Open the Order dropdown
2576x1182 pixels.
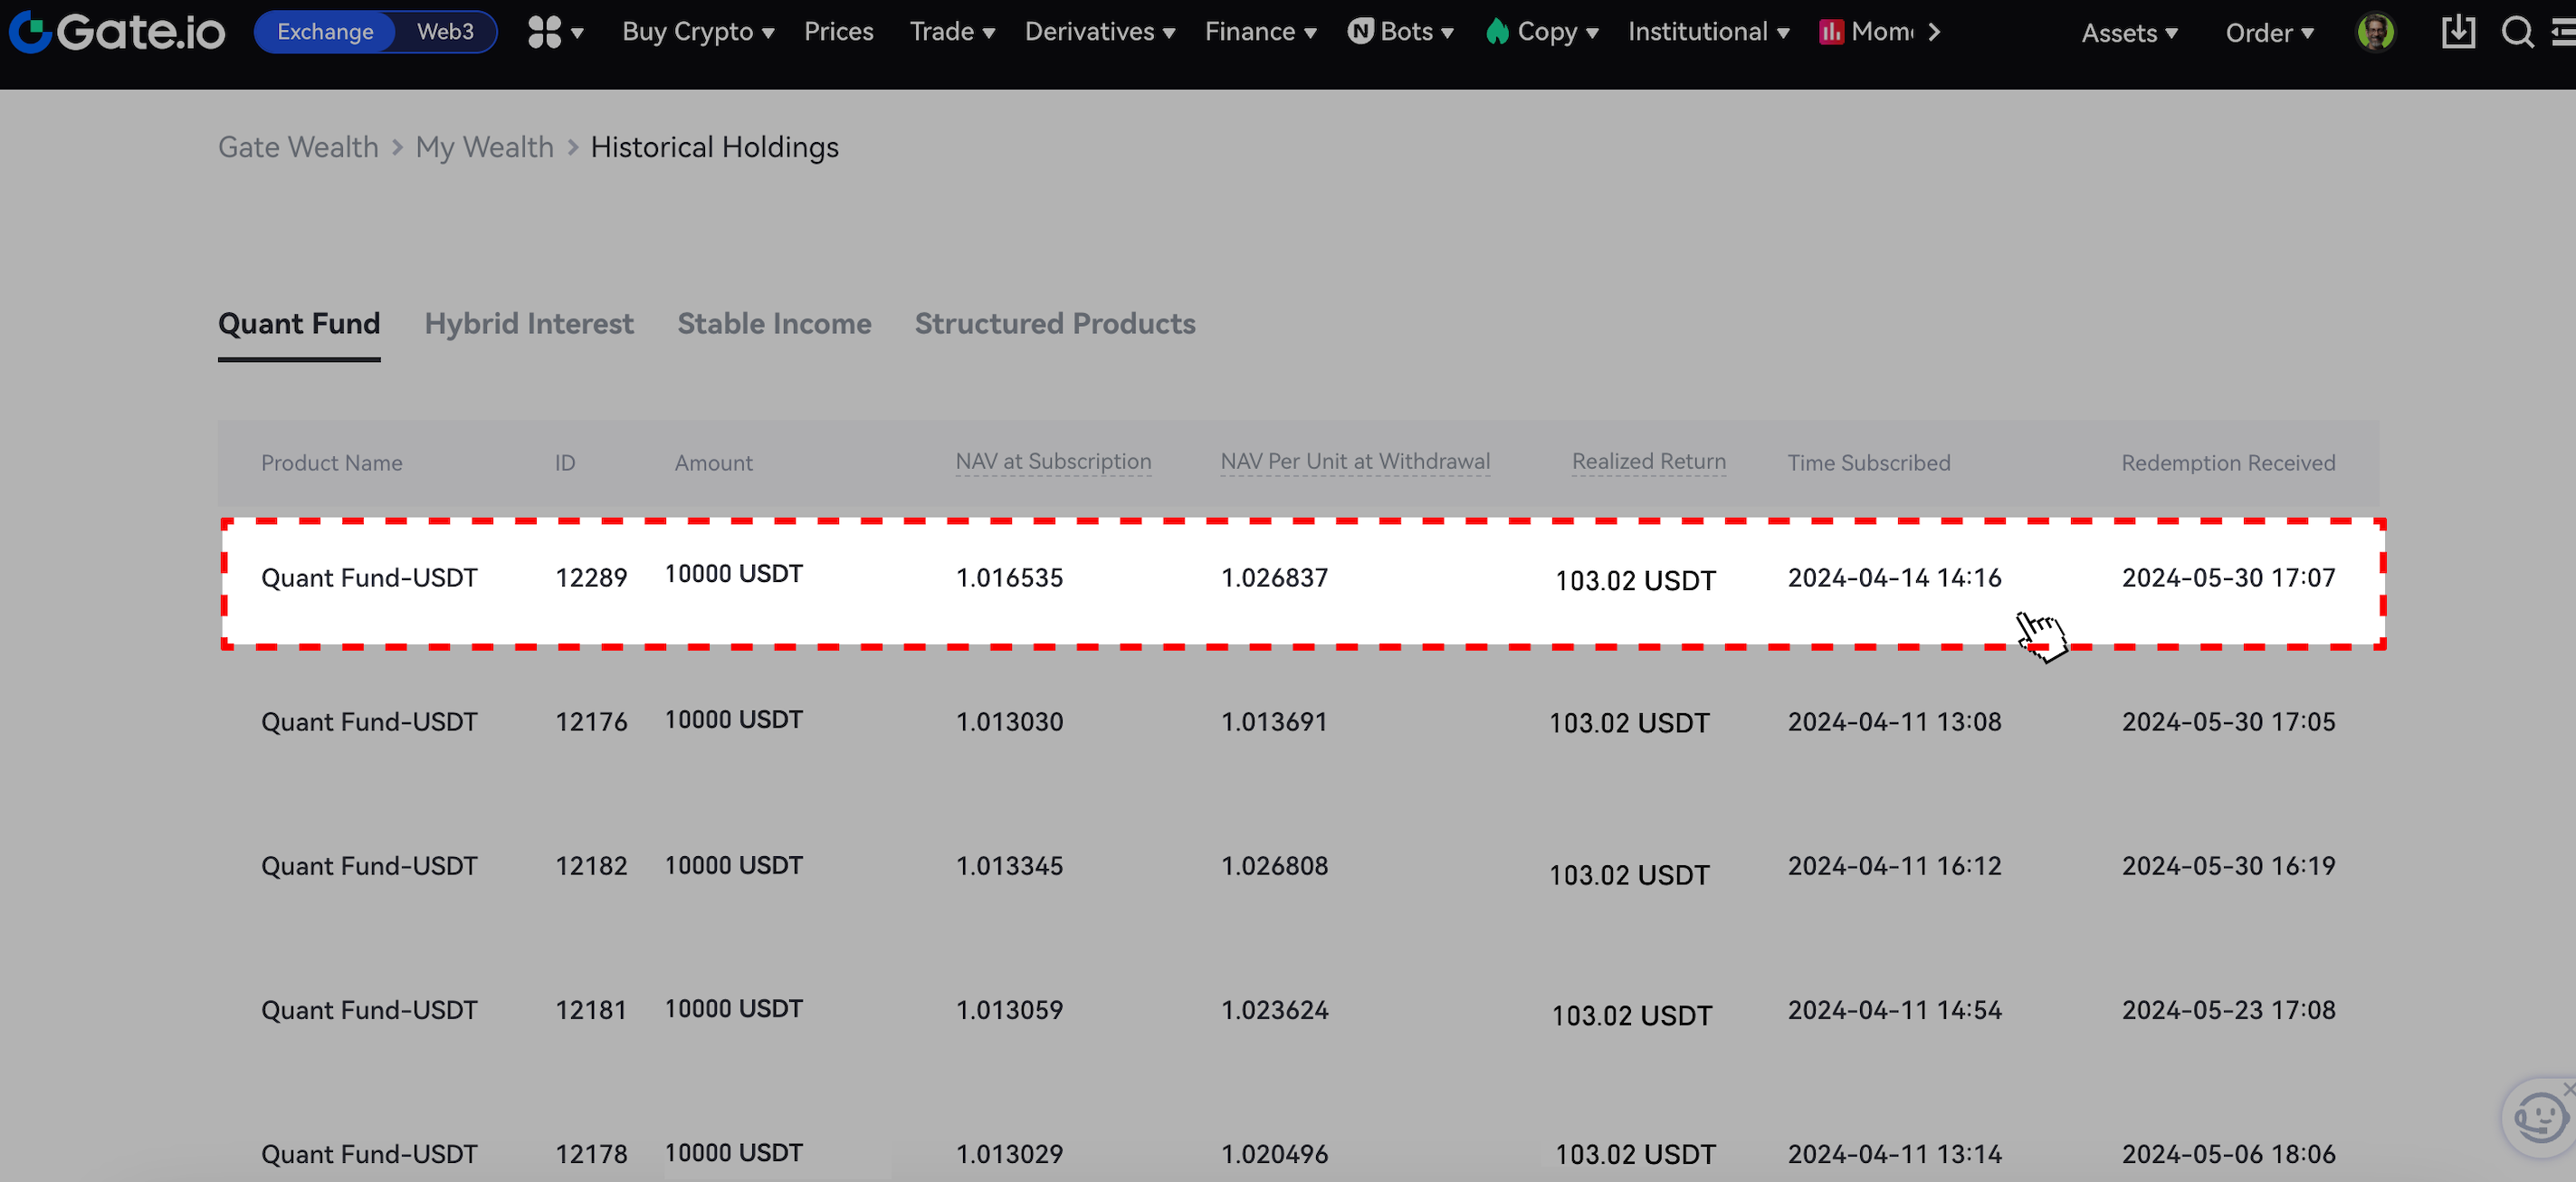(x=2269, y=33)
